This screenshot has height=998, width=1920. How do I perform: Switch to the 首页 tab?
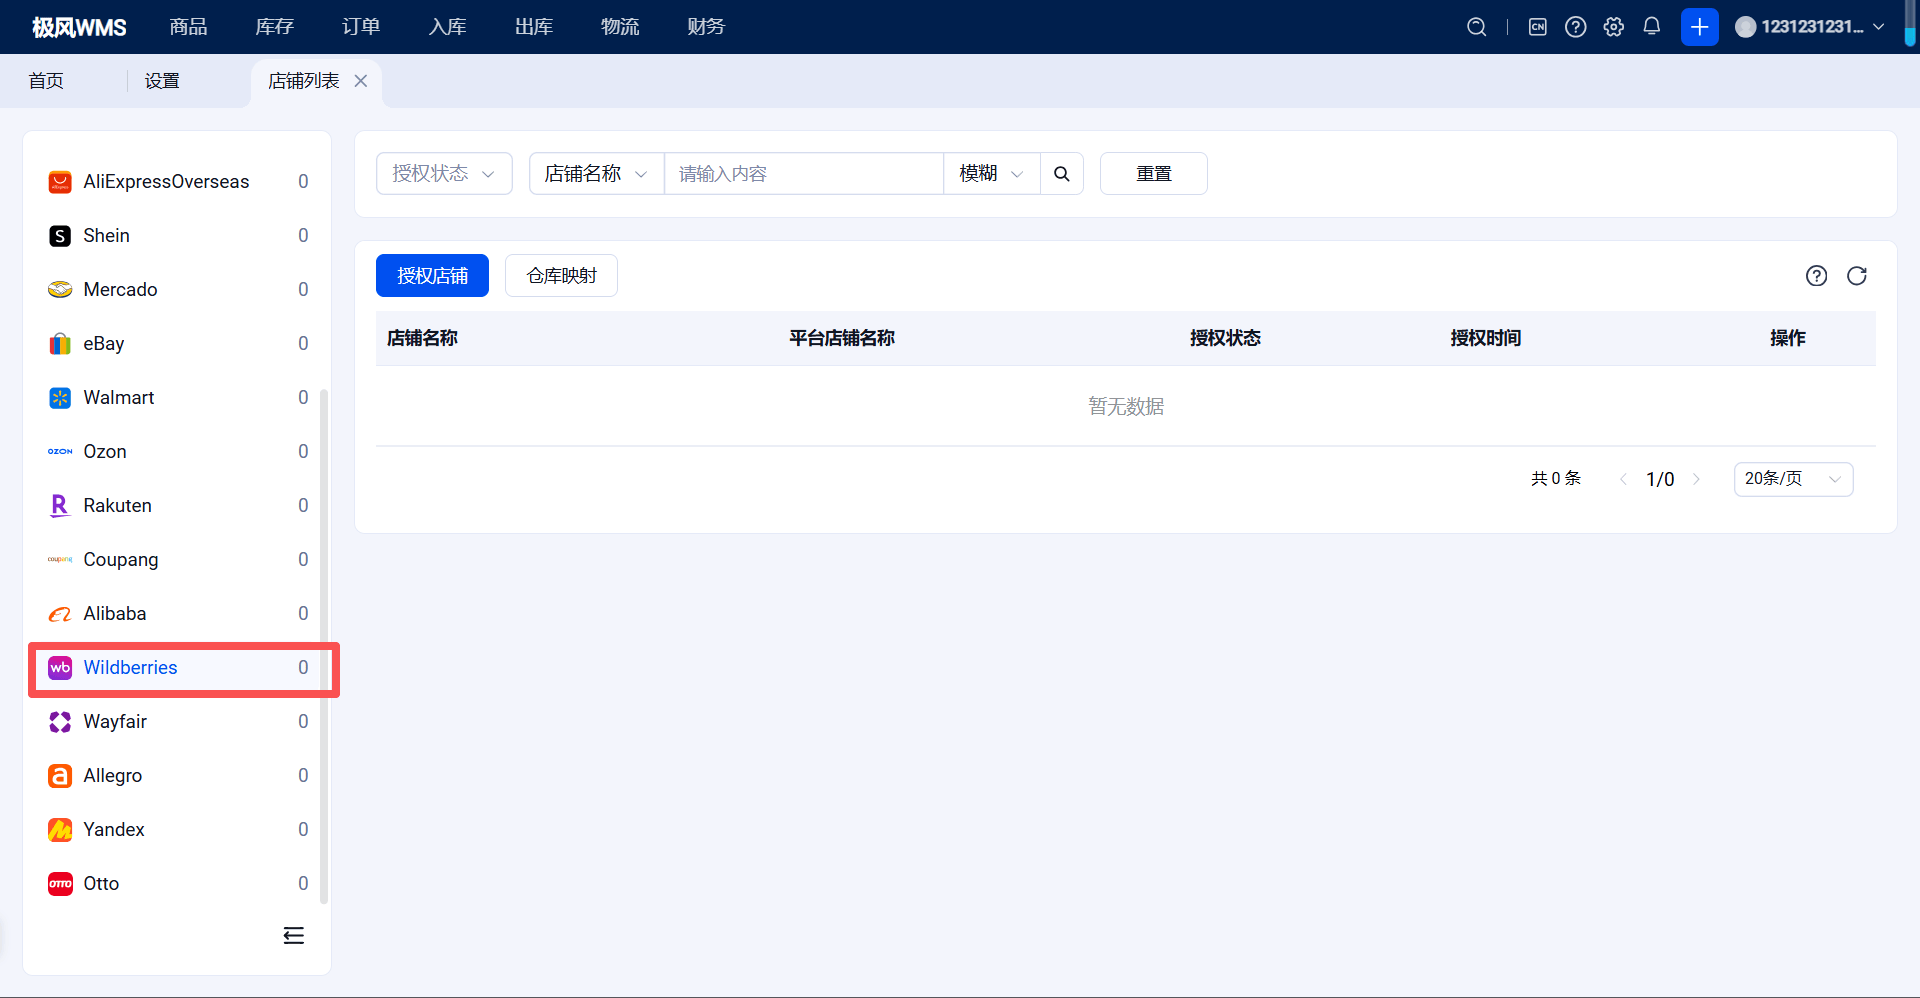(x=46, y=81)
